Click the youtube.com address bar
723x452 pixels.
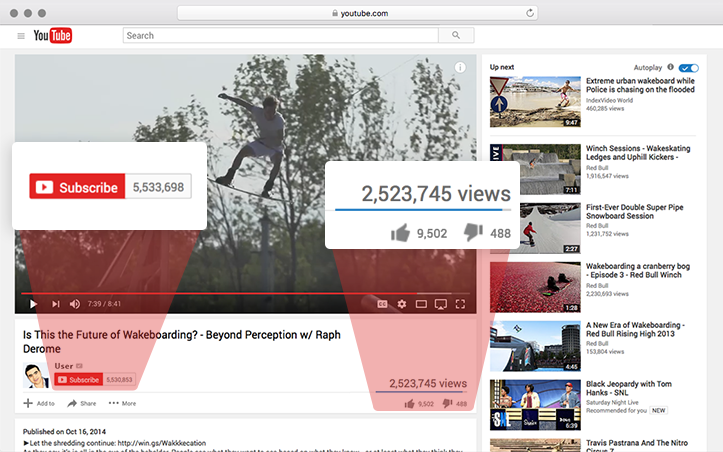point(357,13)
